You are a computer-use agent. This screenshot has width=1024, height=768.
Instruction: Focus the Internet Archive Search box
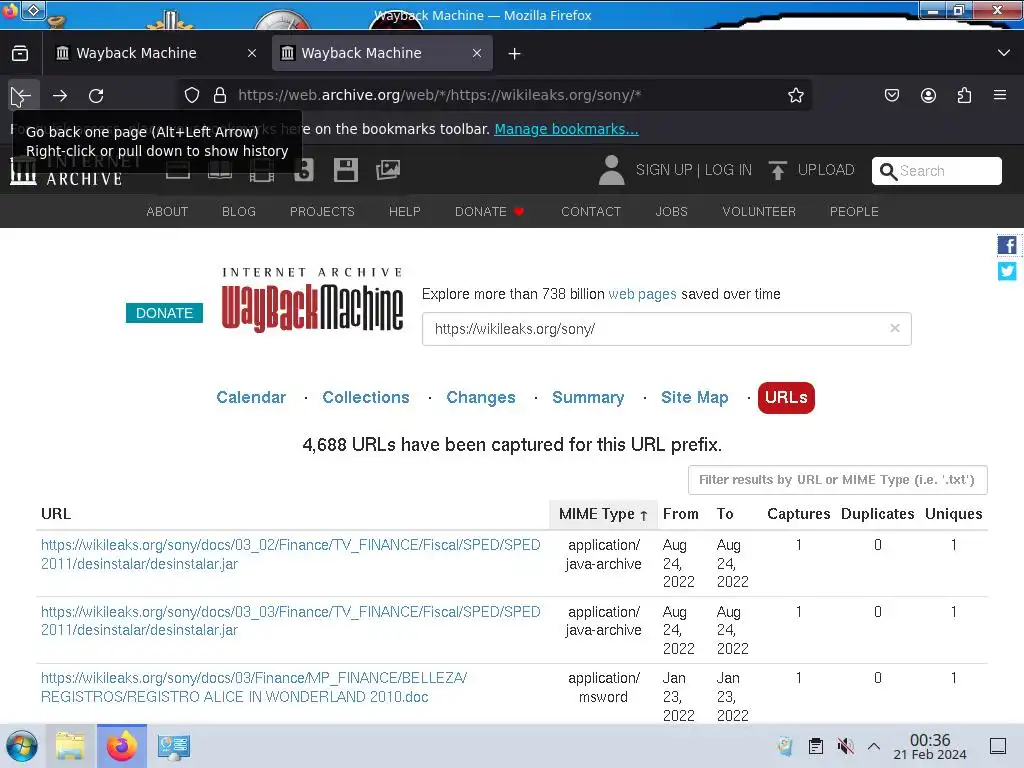point(936,171)
